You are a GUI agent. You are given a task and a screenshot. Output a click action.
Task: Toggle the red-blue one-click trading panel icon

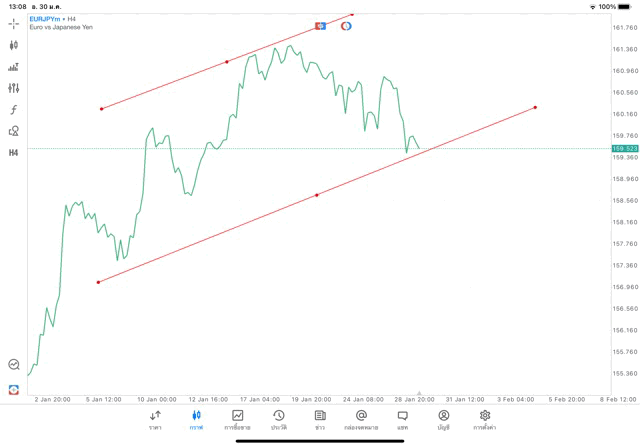pyautogui.click(x=320, y=25)
